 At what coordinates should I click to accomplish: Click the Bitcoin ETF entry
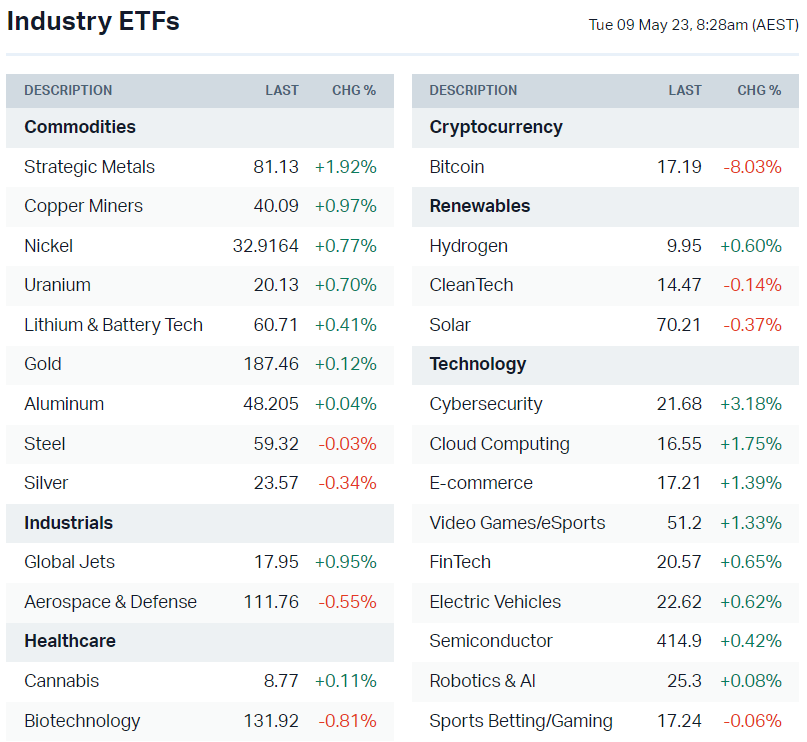point(457,167)
